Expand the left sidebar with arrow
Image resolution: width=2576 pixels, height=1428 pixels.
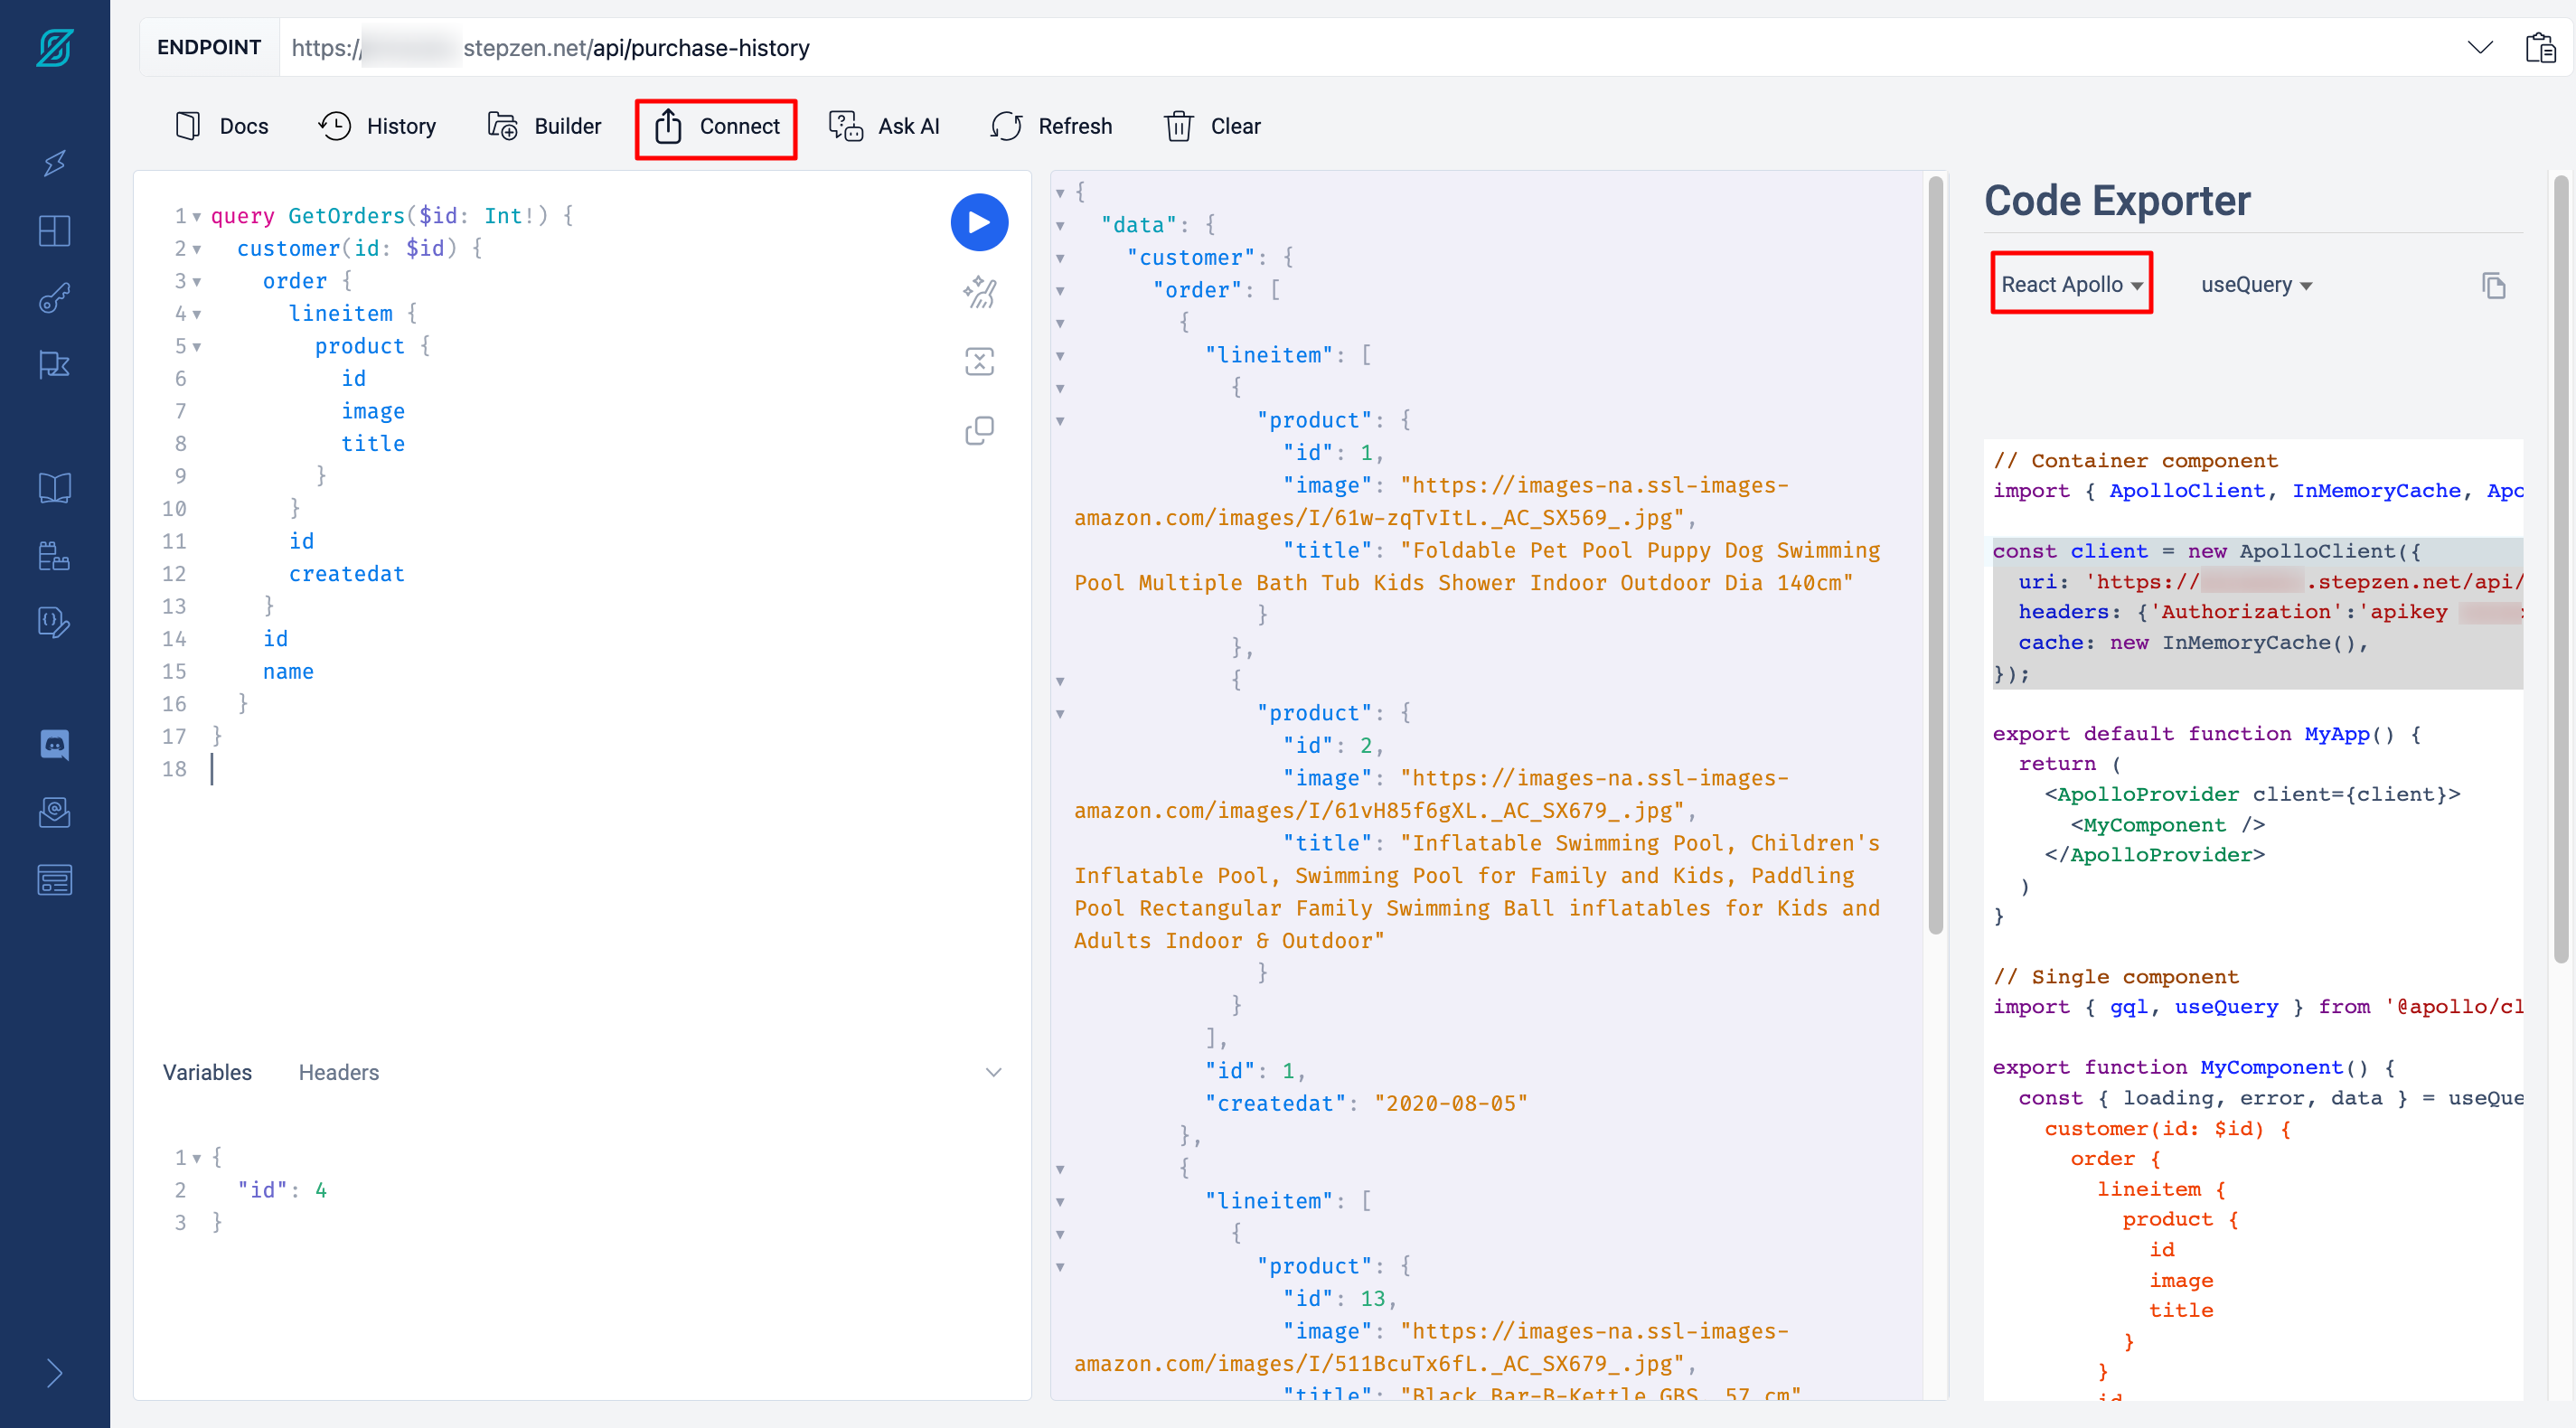tap(54, 1373)
